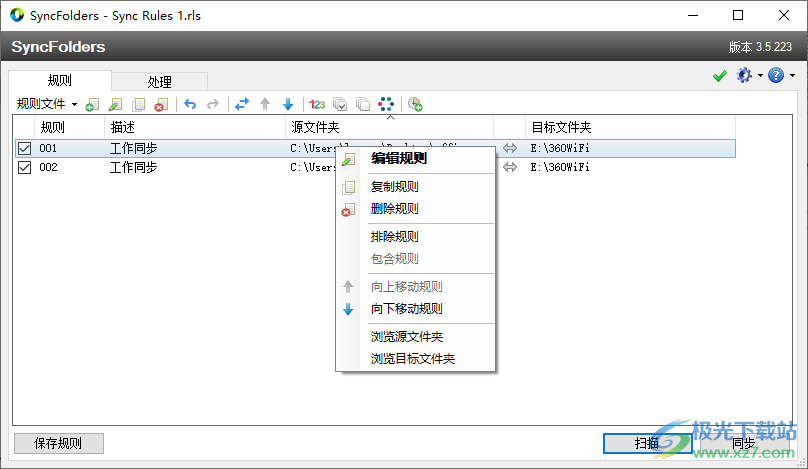Choose 编辑规则 from the context menu

(x=415, y=159)
